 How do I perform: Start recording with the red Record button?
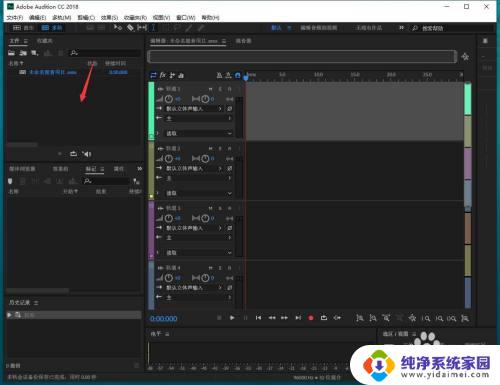tap(311, 318)
